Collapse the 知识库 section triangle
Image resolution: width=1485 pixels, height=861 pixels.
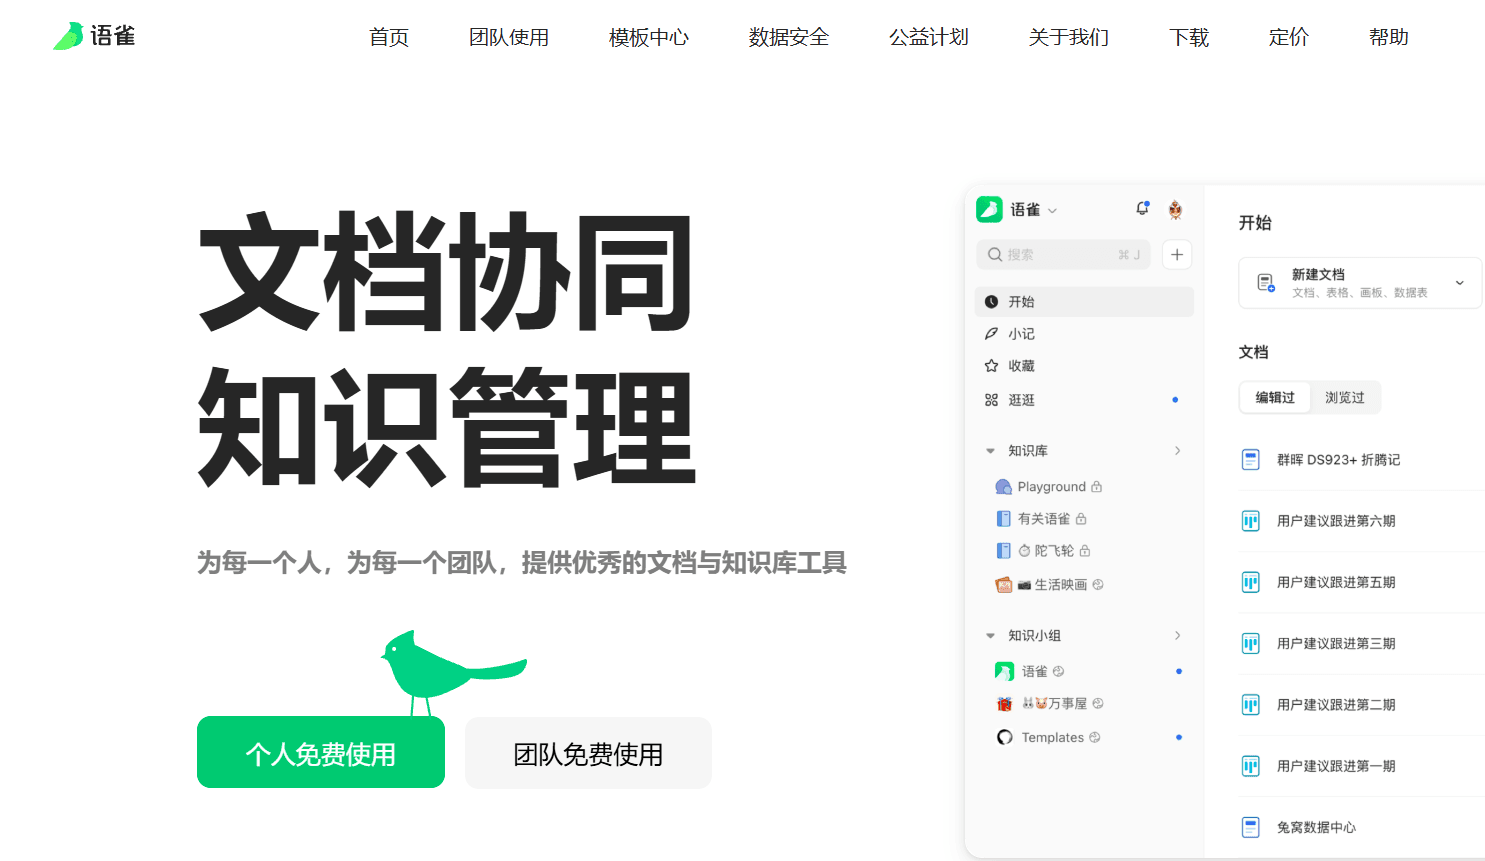pyautogui.click(x=990, y=451)
